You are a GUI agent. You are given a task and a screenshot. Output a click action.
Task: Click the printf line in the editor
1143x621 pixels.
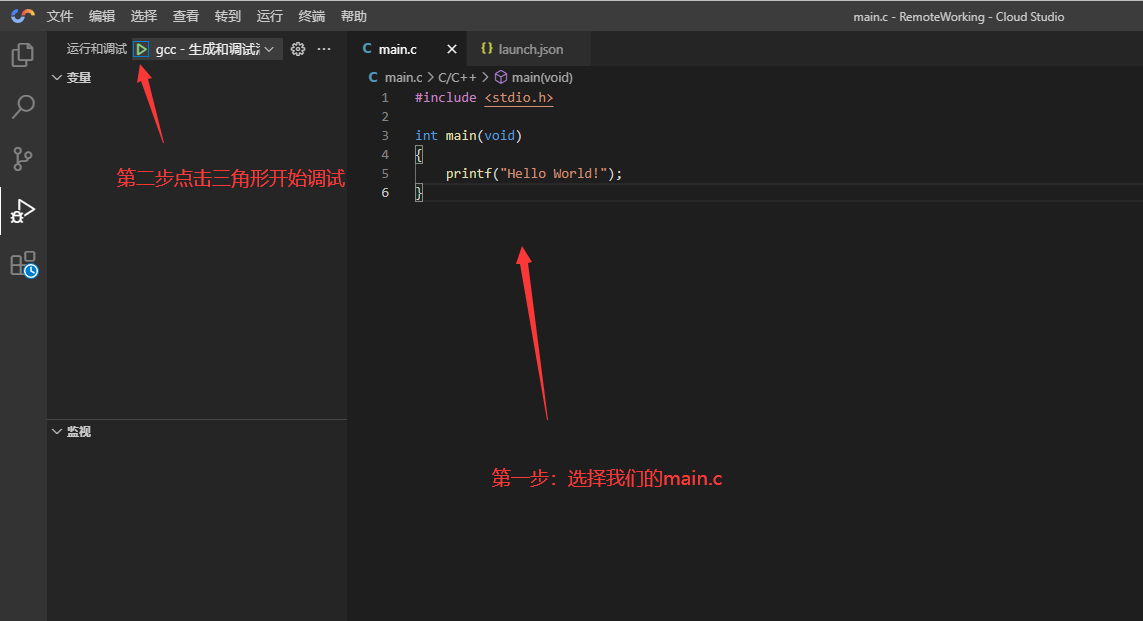tap(534, 173)
